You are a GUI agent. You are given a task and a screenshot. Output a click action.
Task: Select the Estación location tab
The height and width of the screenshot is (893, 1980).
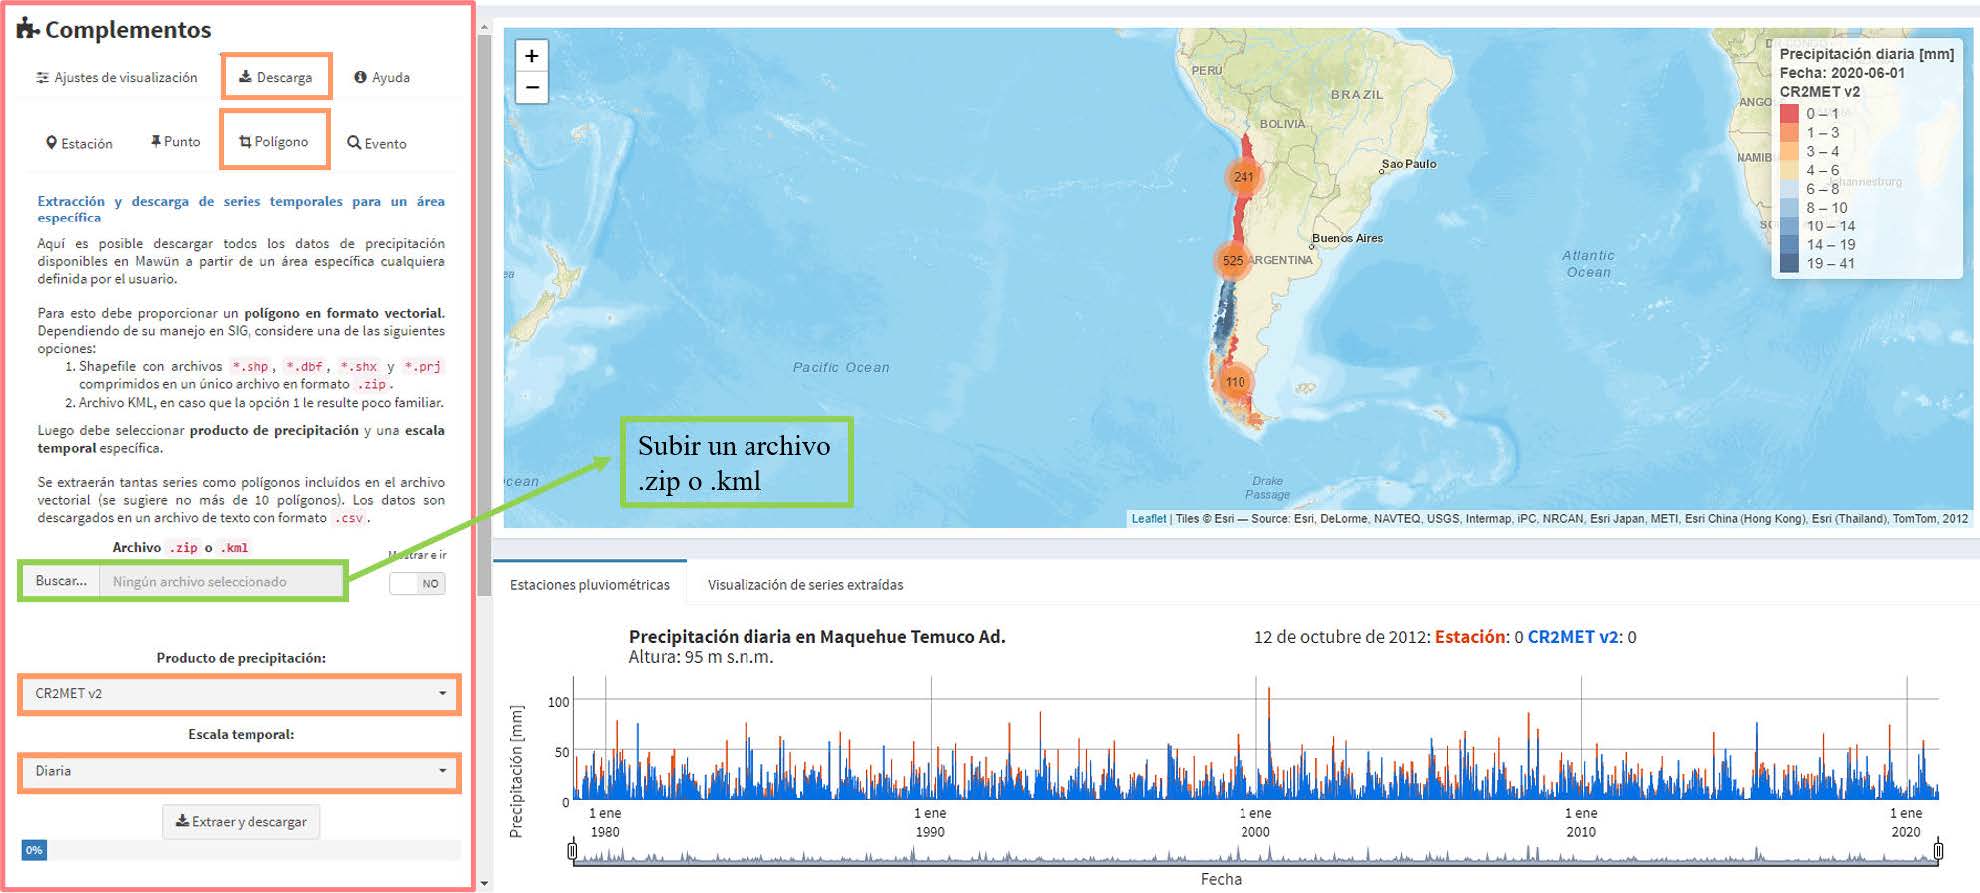[x=79, y=143]
